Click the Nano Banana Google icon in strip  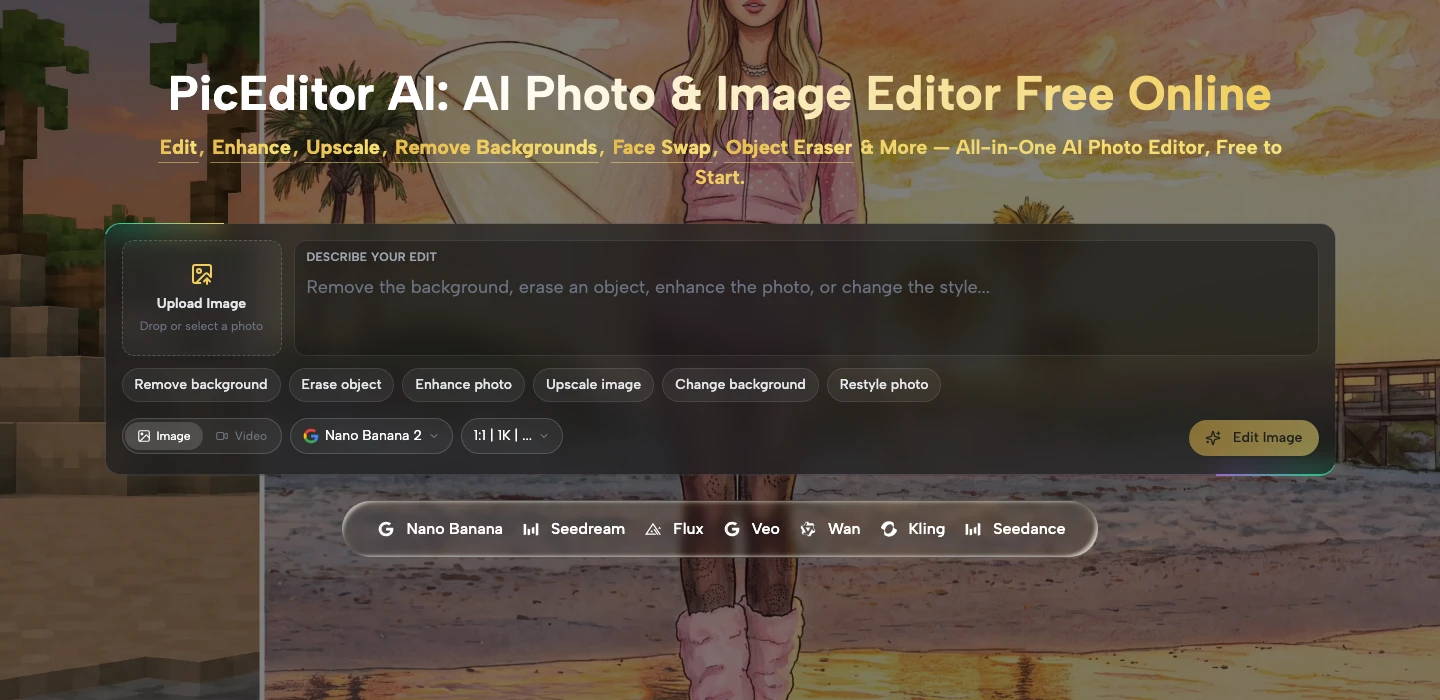click(x=386, y=529)
